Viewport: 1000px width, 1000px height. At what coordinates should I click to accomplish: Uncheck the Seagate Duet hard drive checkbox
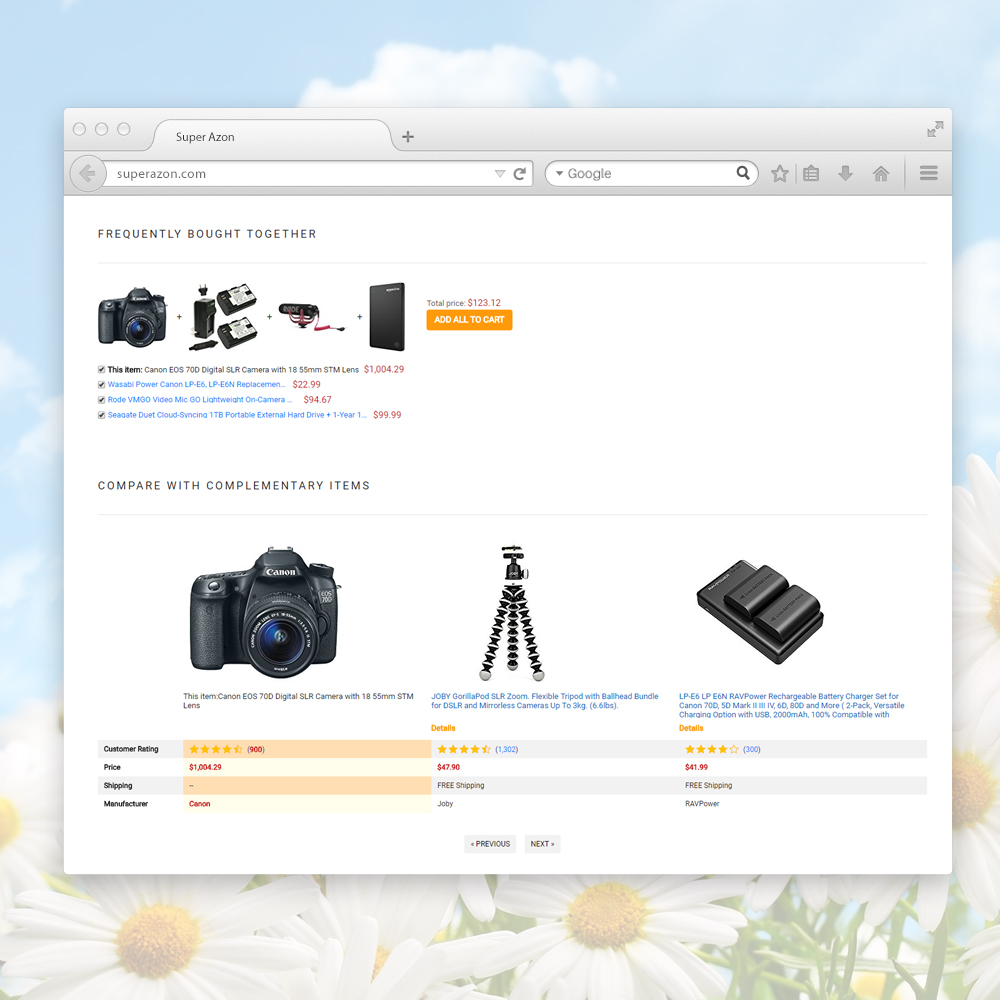pyautogui.click(x=101, y=415)
